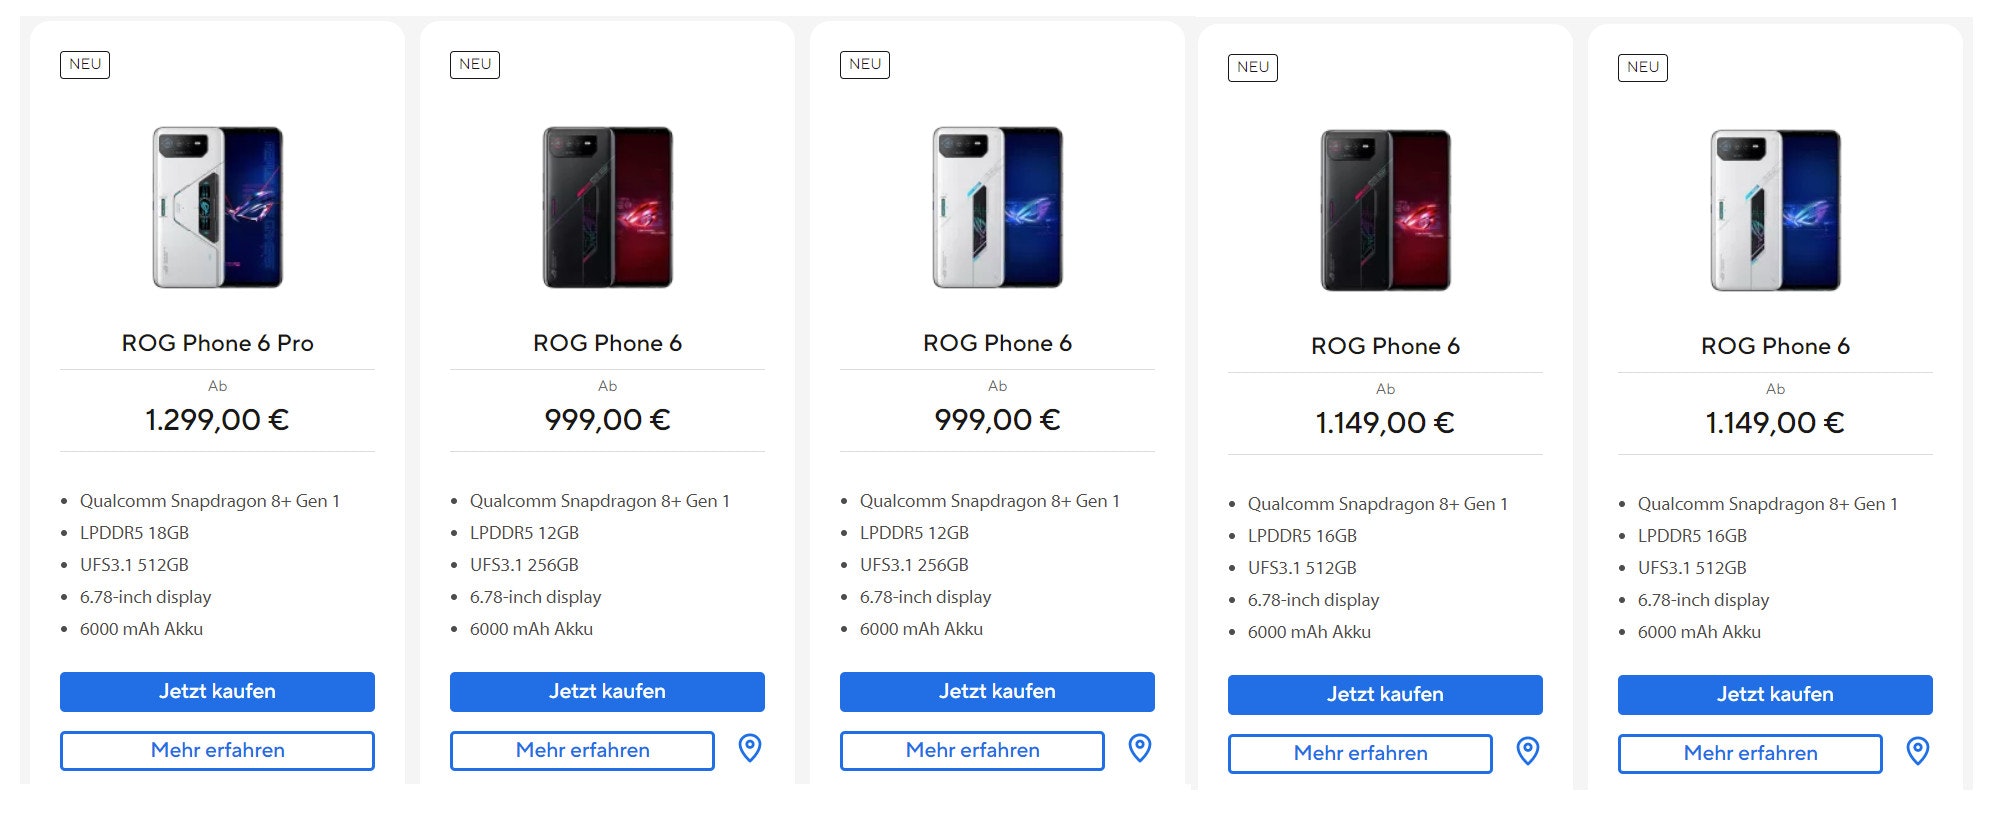Click the NEU badge on the ROG Phone 6 Pro card
Image resolution: width=1992 pixels, height=816 pixels.
[85, 64]
